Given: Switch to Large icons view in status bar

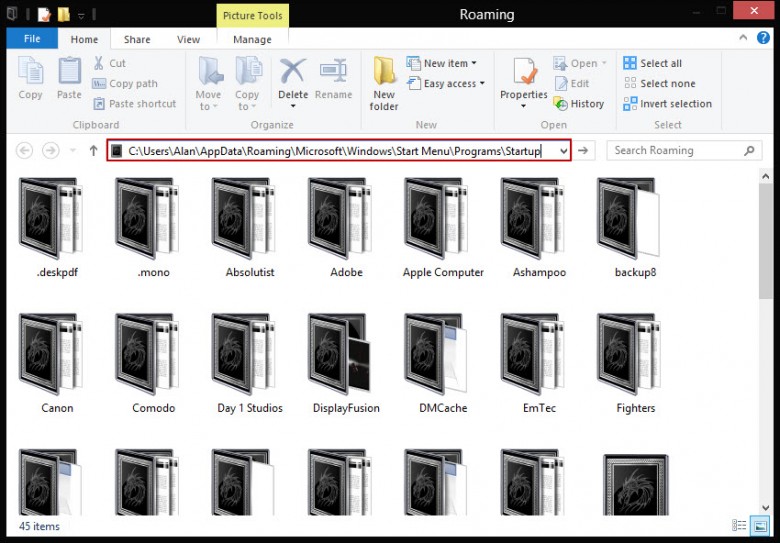Looking at the screenshot, I should 760,525.
